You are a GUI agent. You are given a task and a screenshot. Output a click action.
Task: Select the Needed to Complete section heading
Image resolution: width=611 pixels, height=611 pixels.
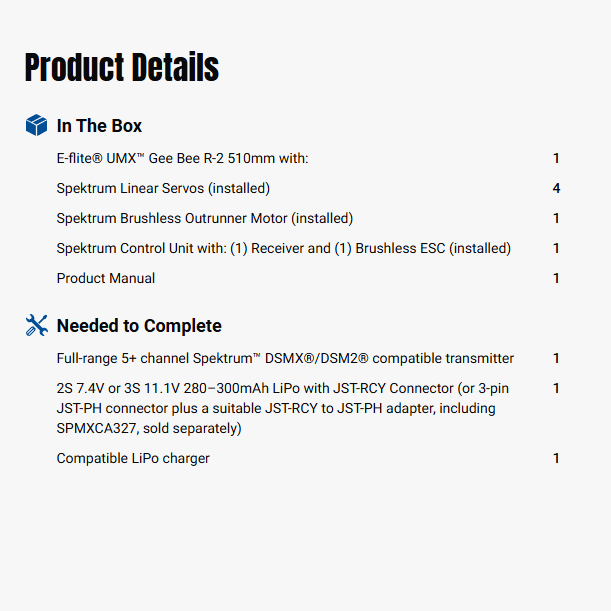pyautogui.click(x=139, y=326)
